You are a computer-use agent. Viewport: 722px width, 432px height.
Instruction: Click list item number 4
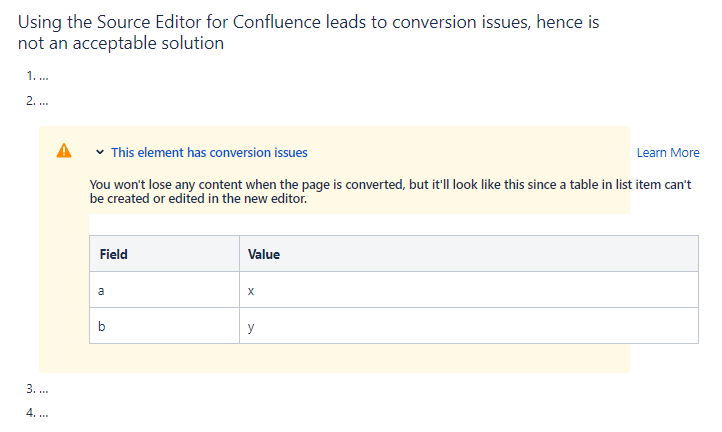click(37, 413)
